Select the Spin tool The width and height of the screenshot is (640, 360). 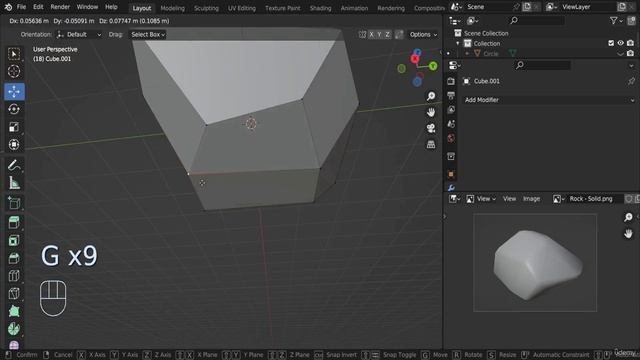[x=14, y=329]
